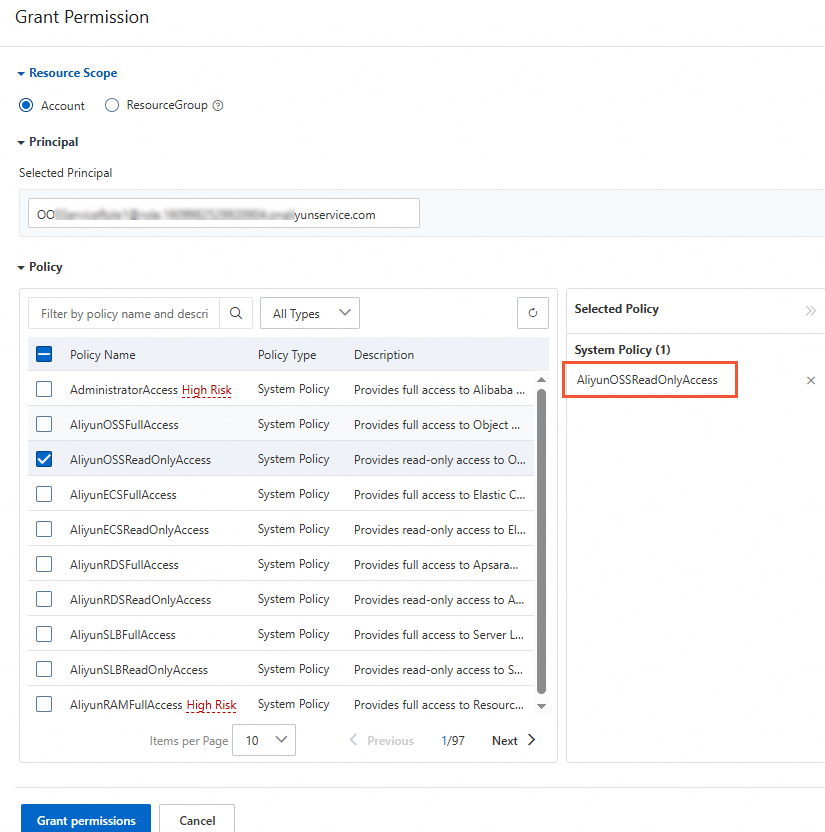
Task: Click the policy list vertical scrollbar
Action: click(541, 541)
